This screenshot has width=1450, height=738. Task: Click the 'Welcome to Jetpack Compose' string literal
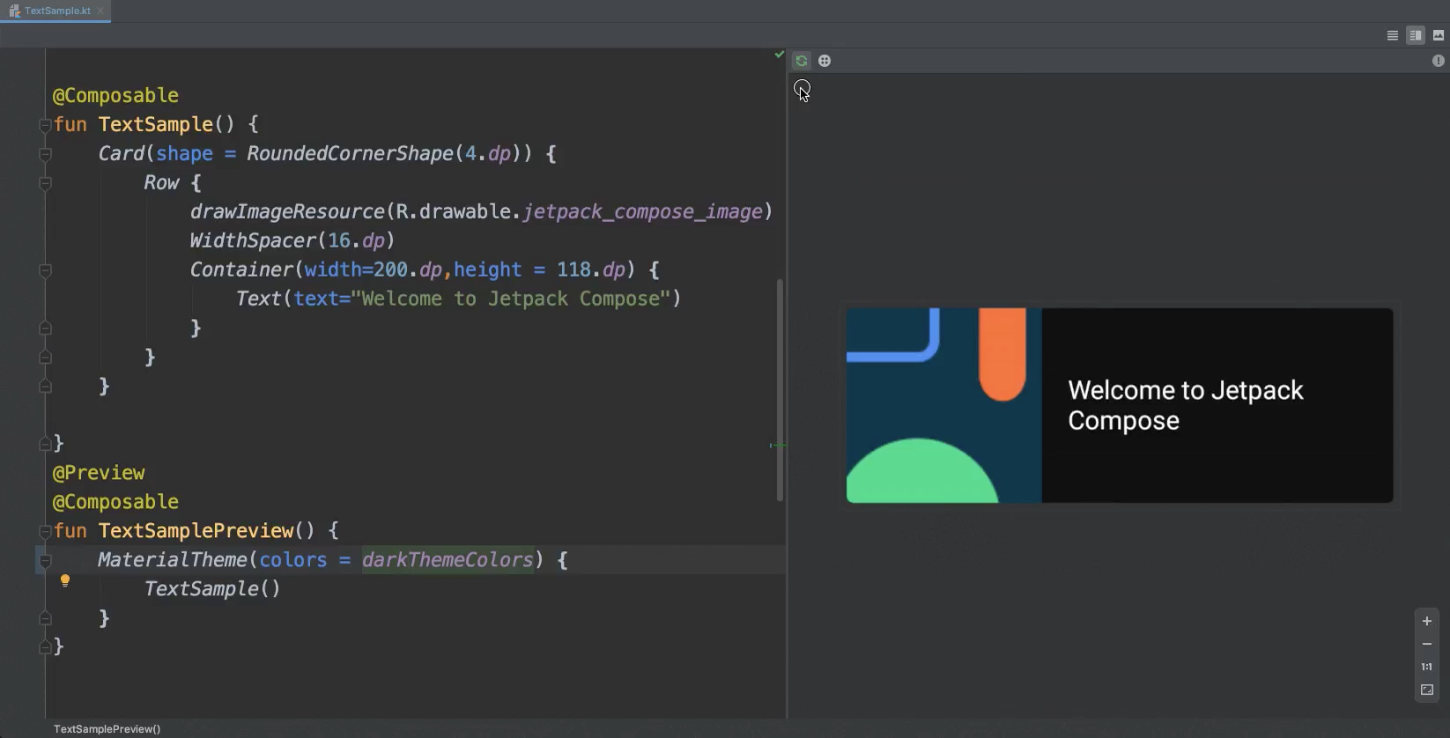(510, 299)
